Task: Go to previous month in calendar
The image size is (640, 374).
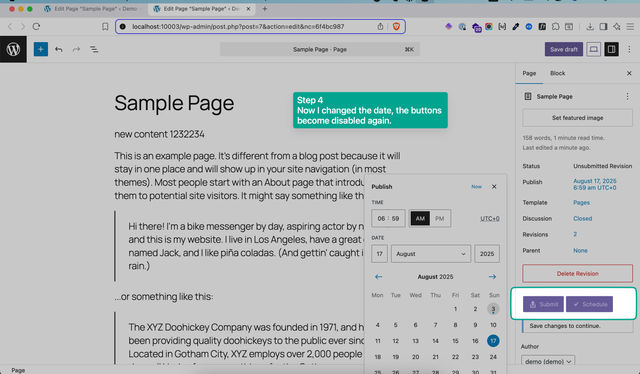Action: [378, 277]
